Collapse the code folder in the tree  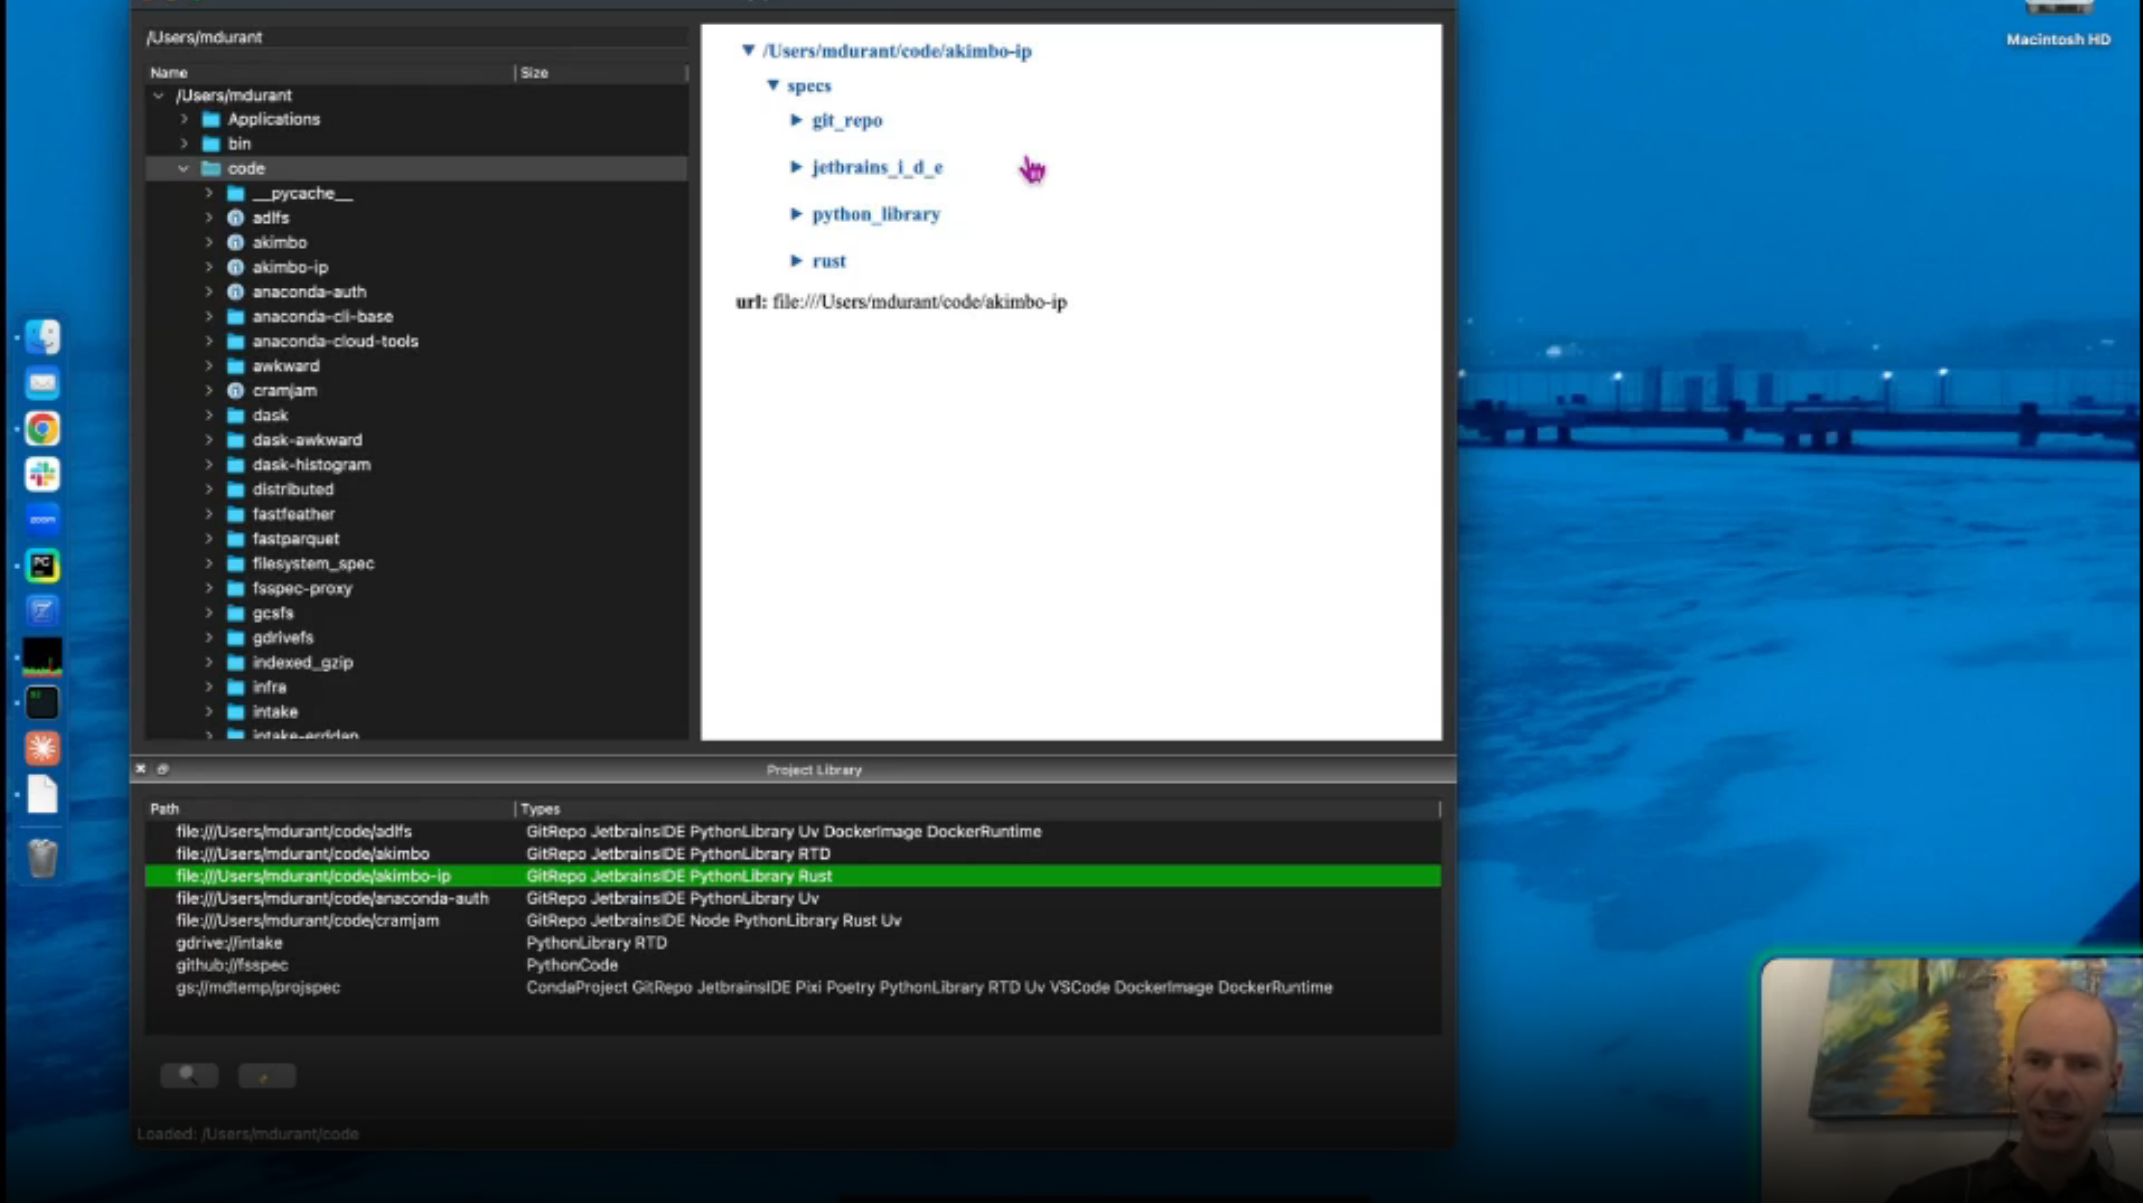pos(184,169)
